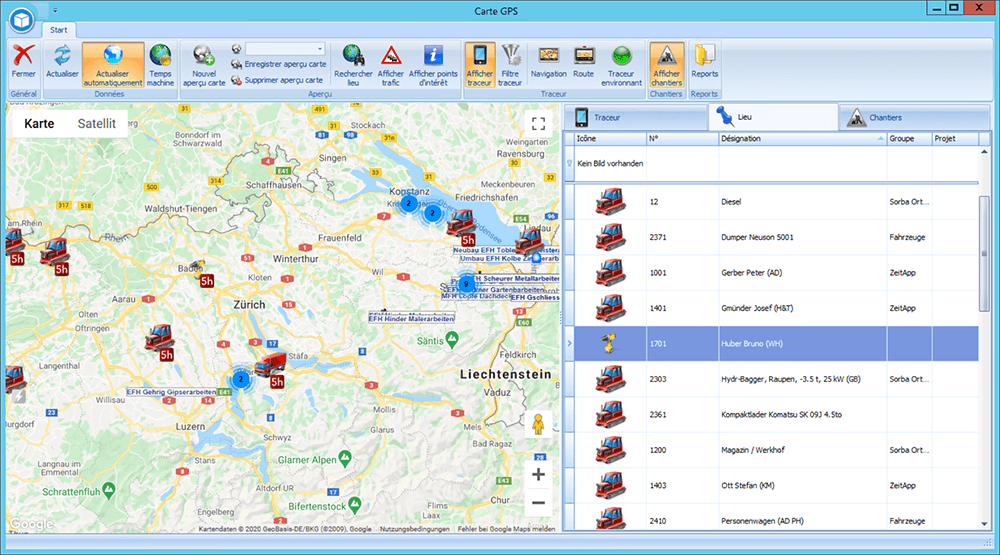Open the quick access toolbar dropdown
The image size is (1000, 555).
(x=55, y=10)
